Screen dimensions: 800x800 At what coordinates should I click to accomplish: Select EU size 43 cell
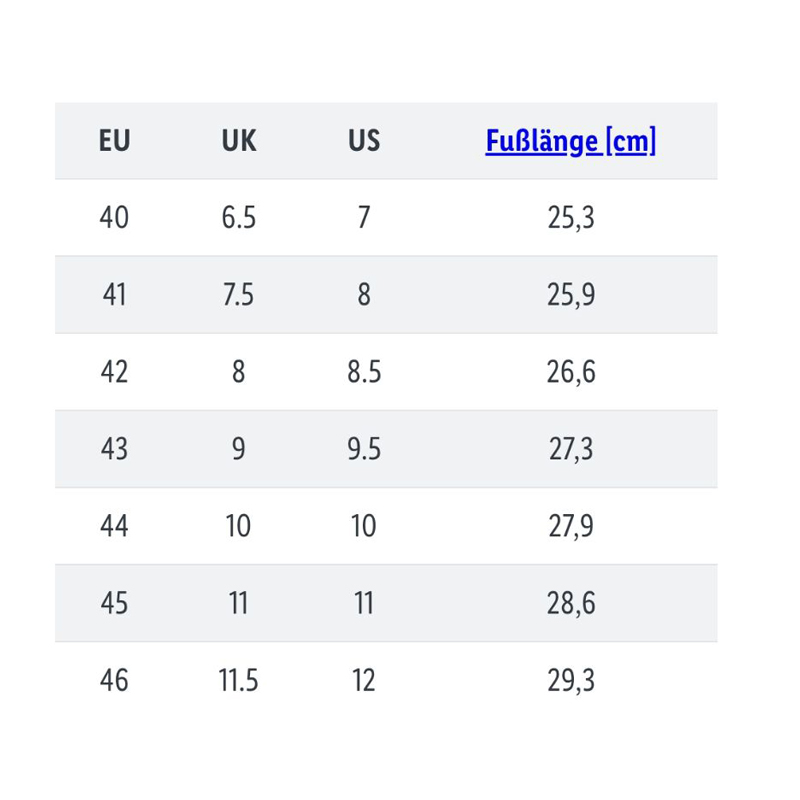click(x=114, y=449)
